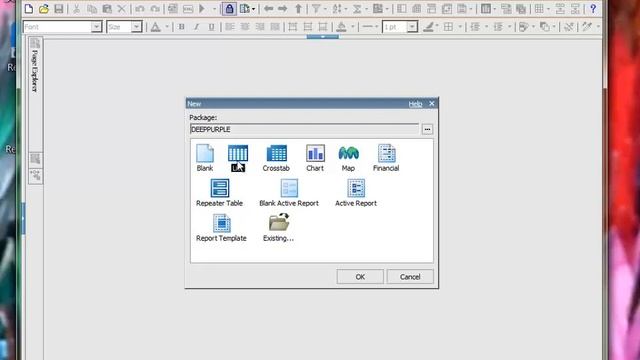Click the Undo toolbar icon
640x360 pixels.
point(140,9)
